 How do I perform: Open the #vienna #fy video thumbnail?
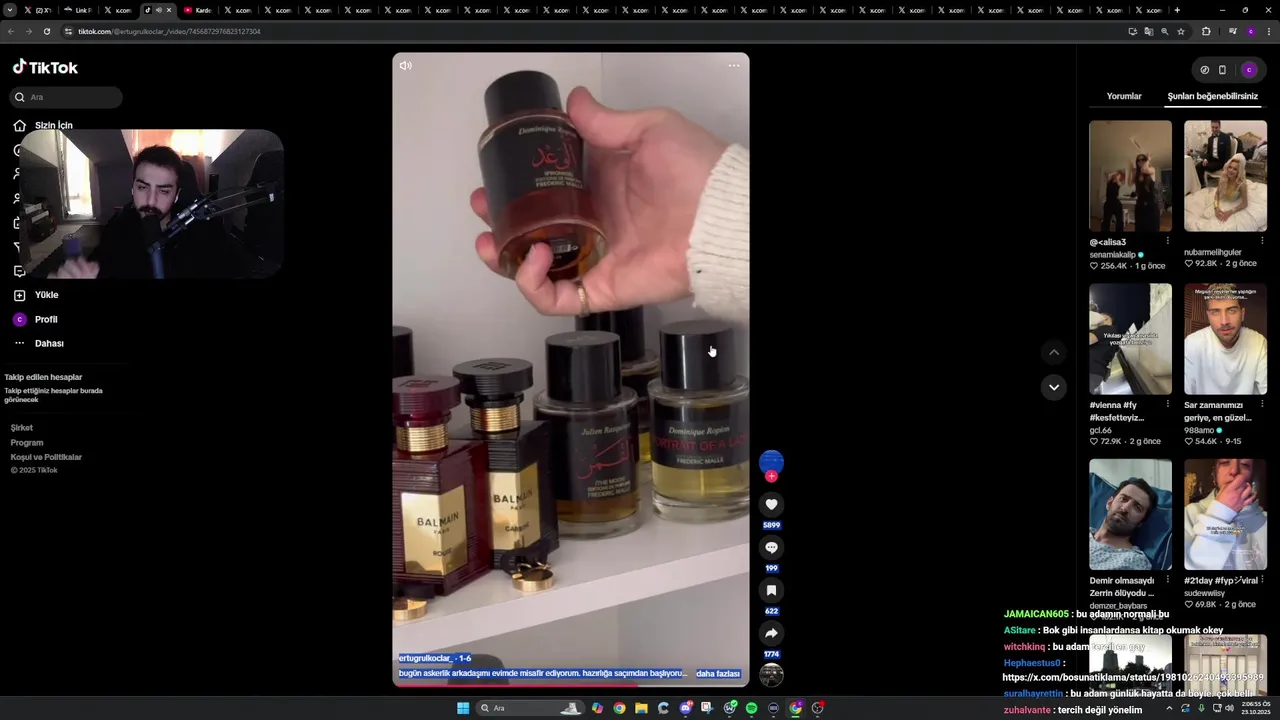(1130, 339)
